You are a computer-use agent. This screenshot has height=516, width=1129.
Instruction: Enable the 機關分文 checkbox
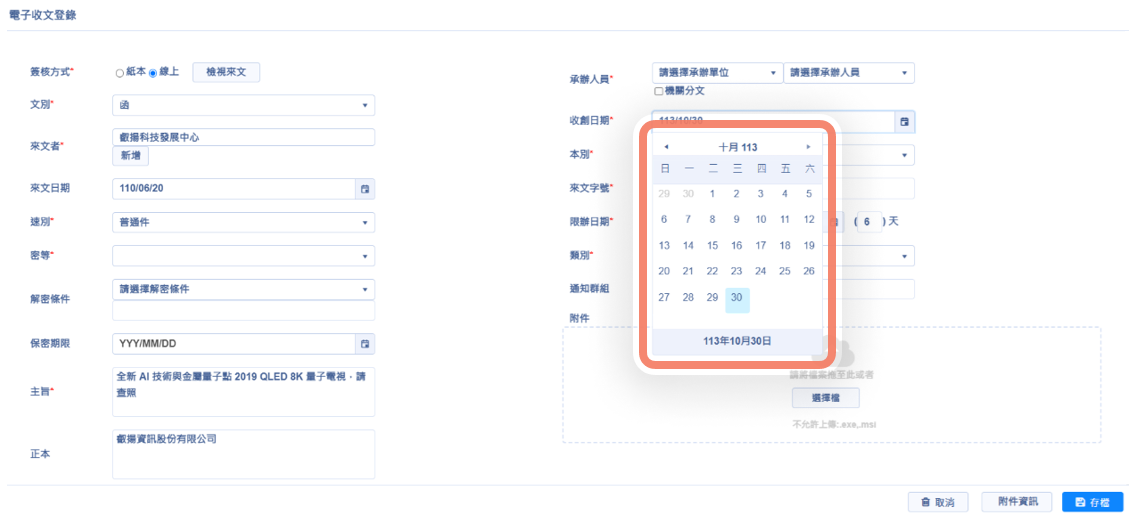click(x=658, y=91)
